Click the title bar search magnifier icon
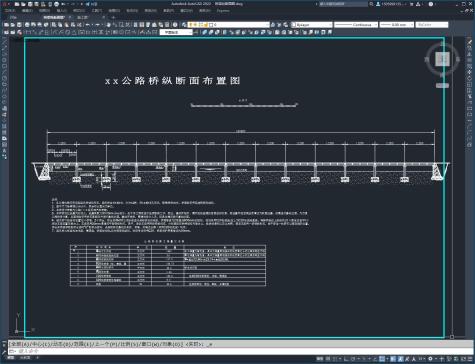This screenshot has height=364, width=475. [371, 4]
